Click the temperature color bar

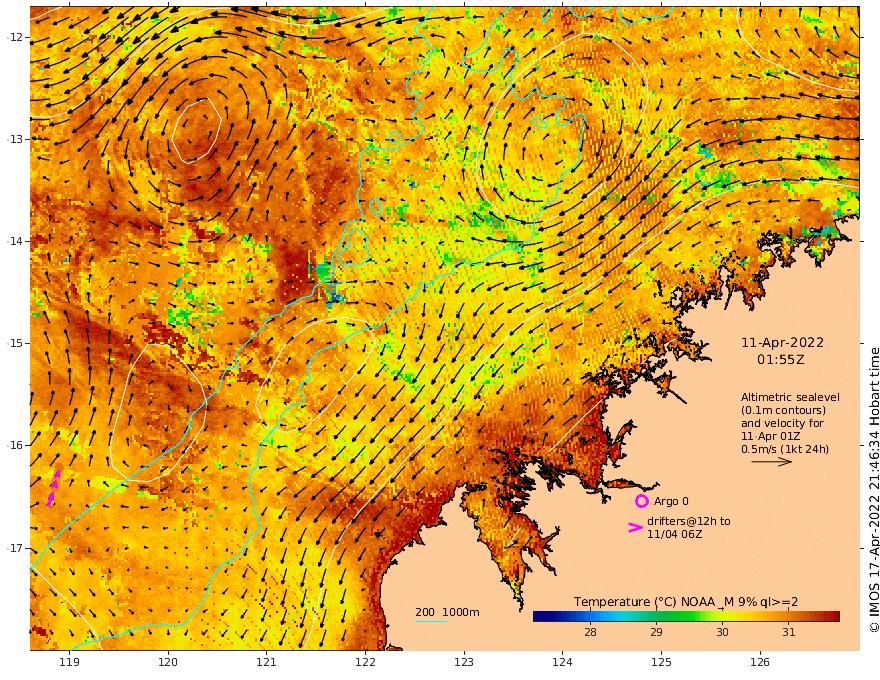pos(686,617)
